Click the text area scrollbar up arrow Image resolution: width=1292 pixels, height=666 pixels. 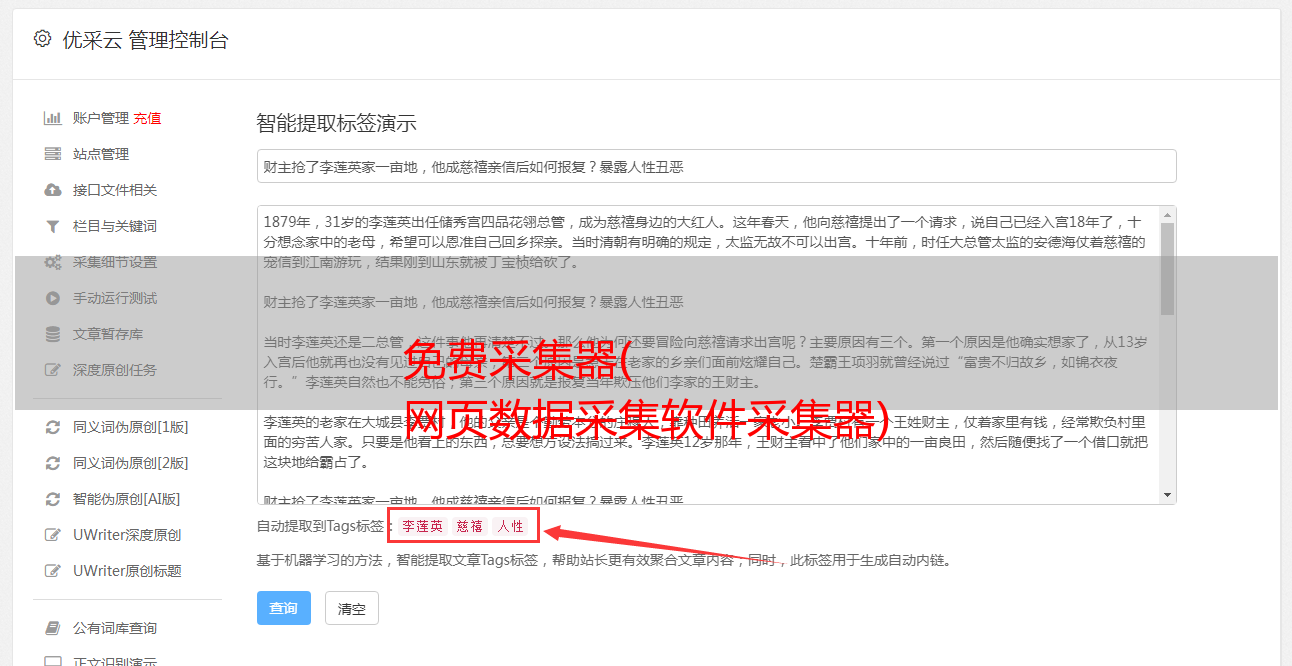click(x=1167, y=215)
